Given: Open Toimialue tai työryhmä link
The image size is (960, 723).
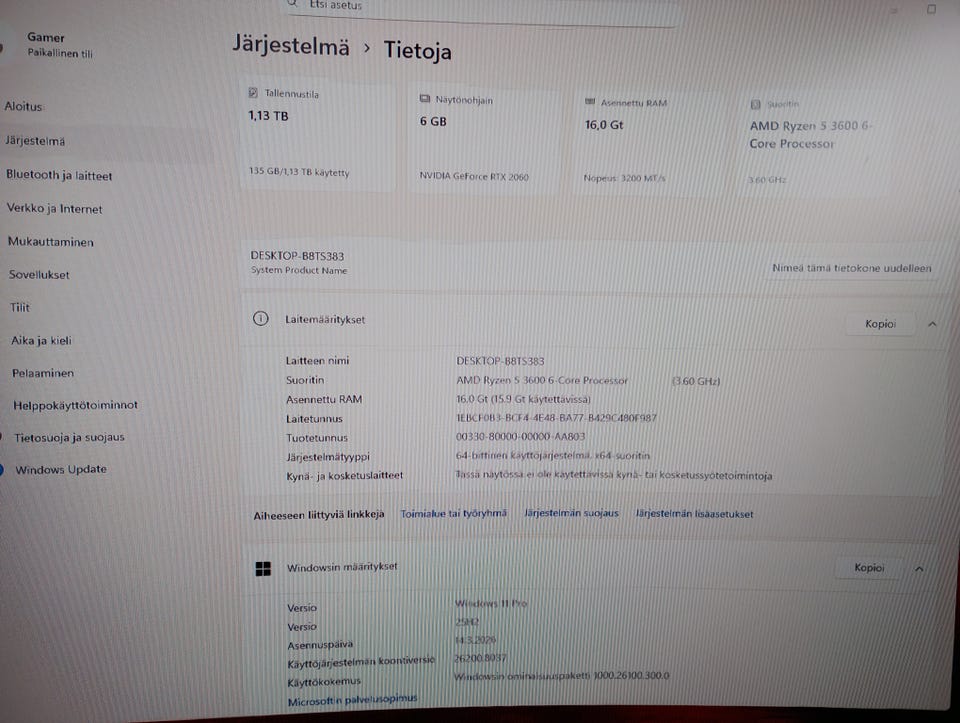Looking at the screenshot, I should pos(454,513).
